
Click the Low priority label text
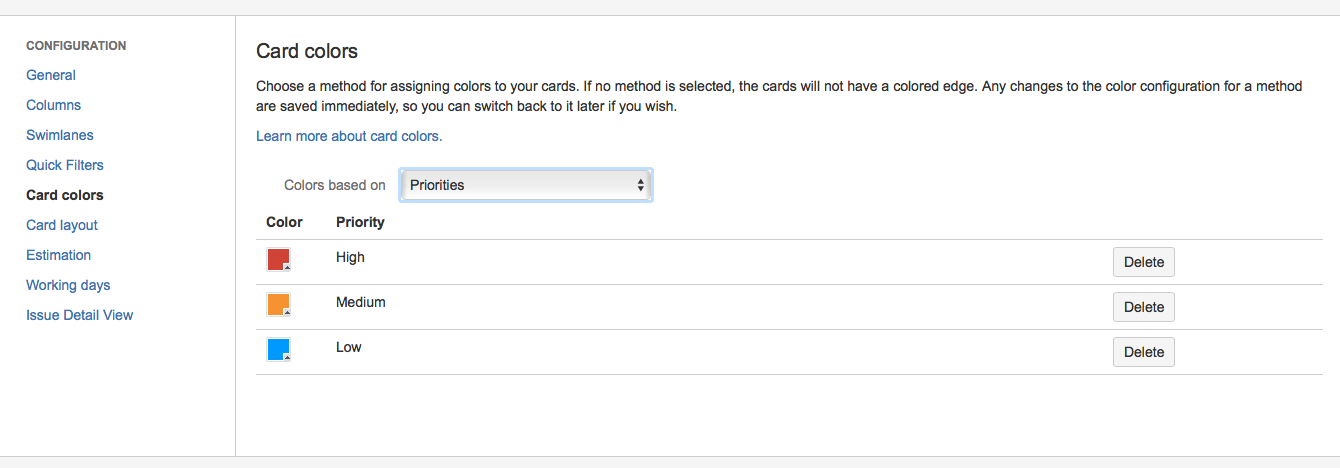click(349, 347)
